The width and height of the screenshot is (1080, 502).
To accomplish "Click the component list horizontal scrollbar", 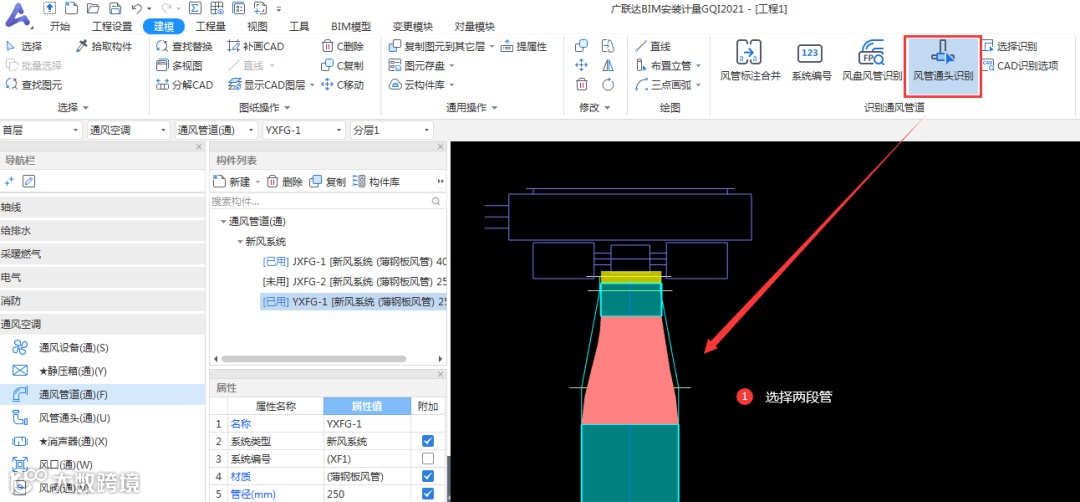I will pos(313,359).
